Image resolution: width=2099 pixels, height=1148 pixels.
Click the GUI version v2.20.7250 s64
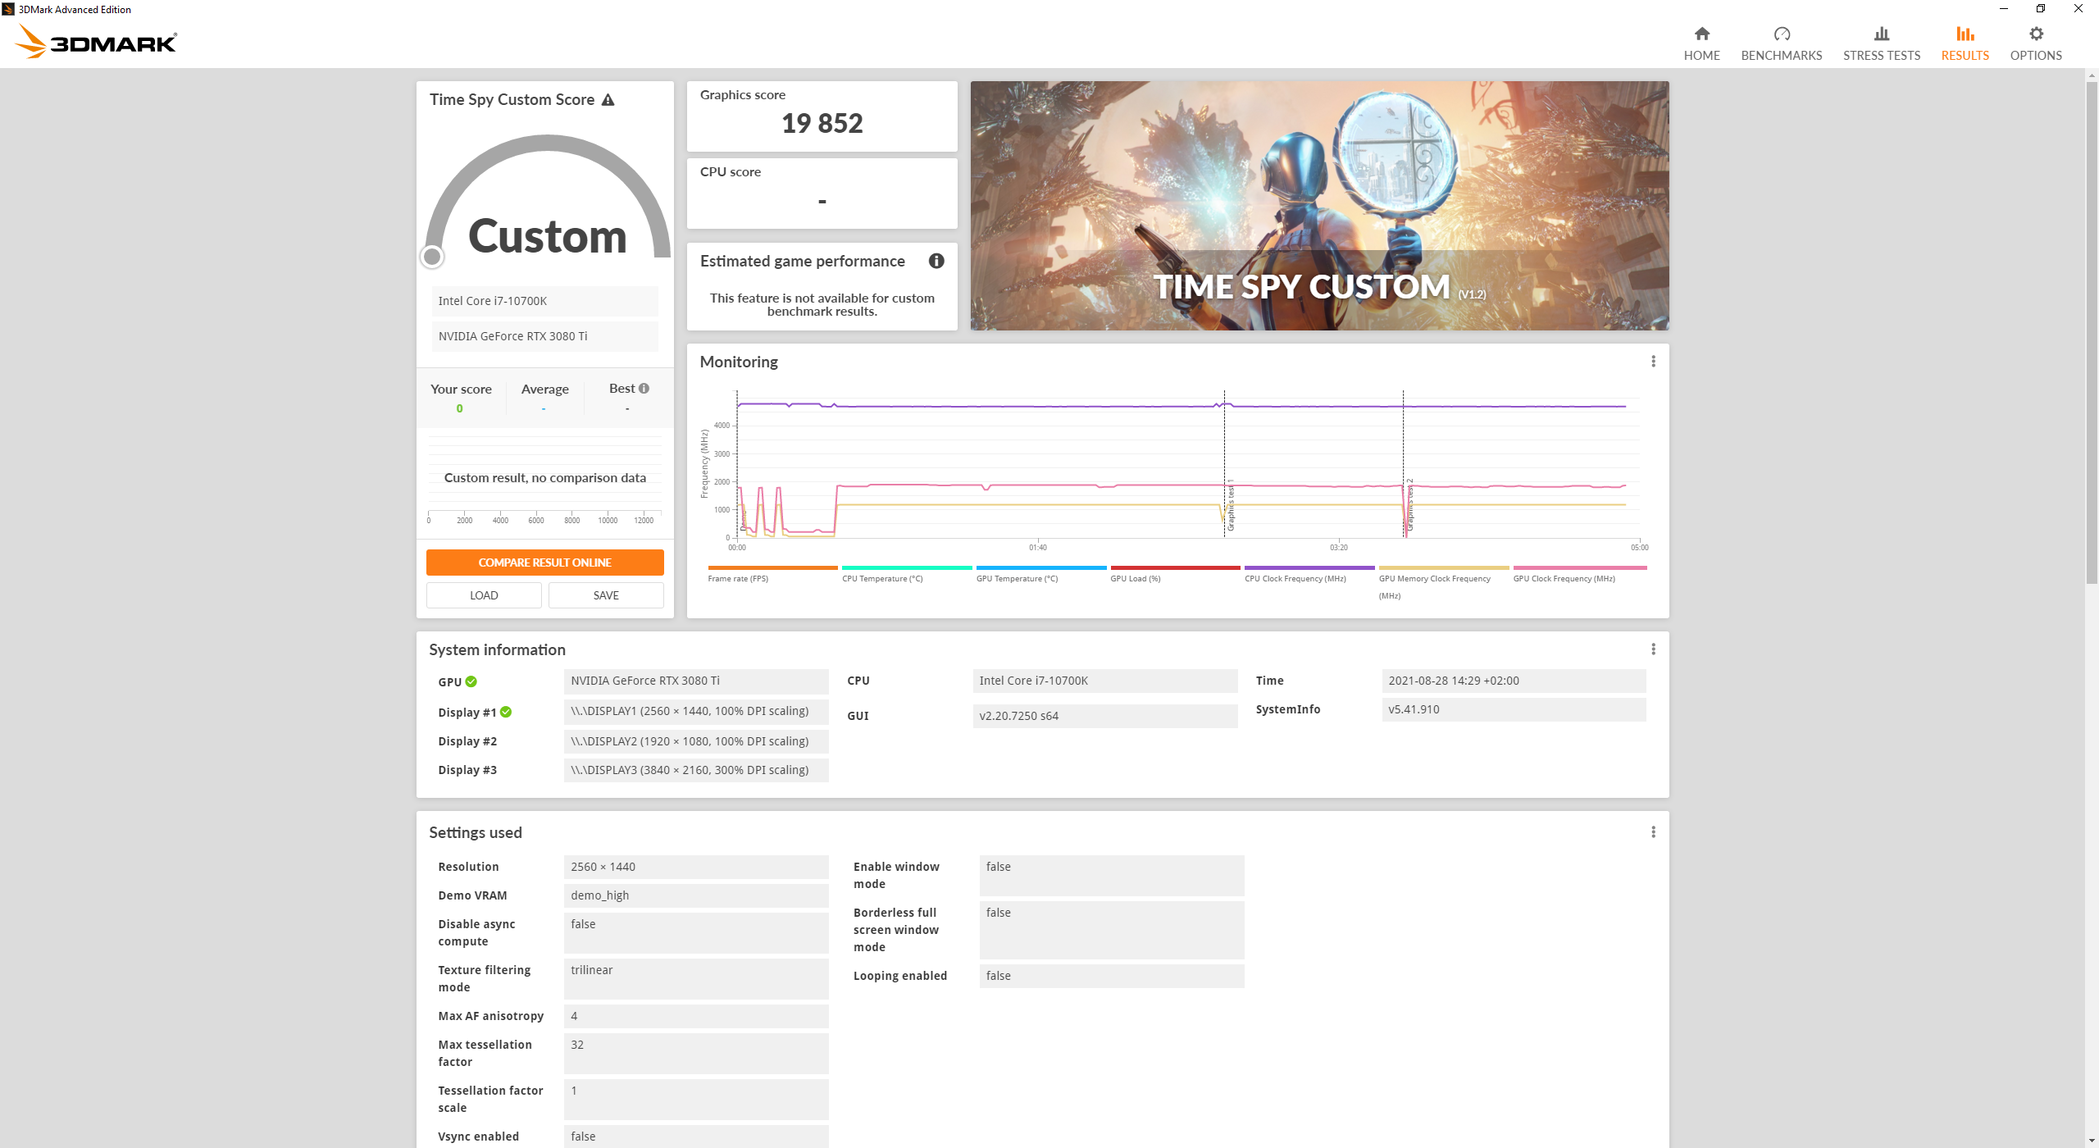coord(1105,716)
